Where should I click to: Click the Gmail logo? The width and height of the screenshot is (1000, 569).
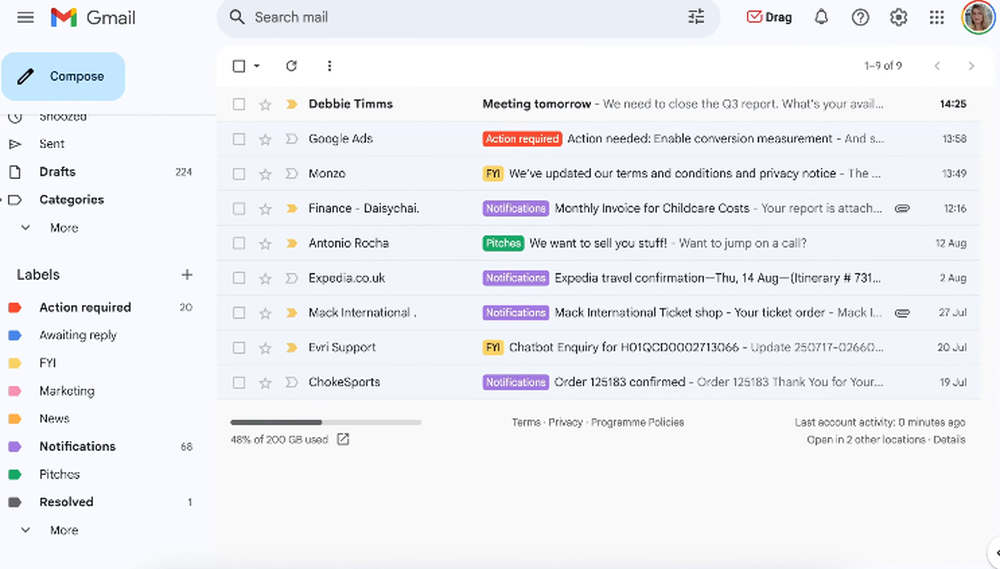point(93,17)
